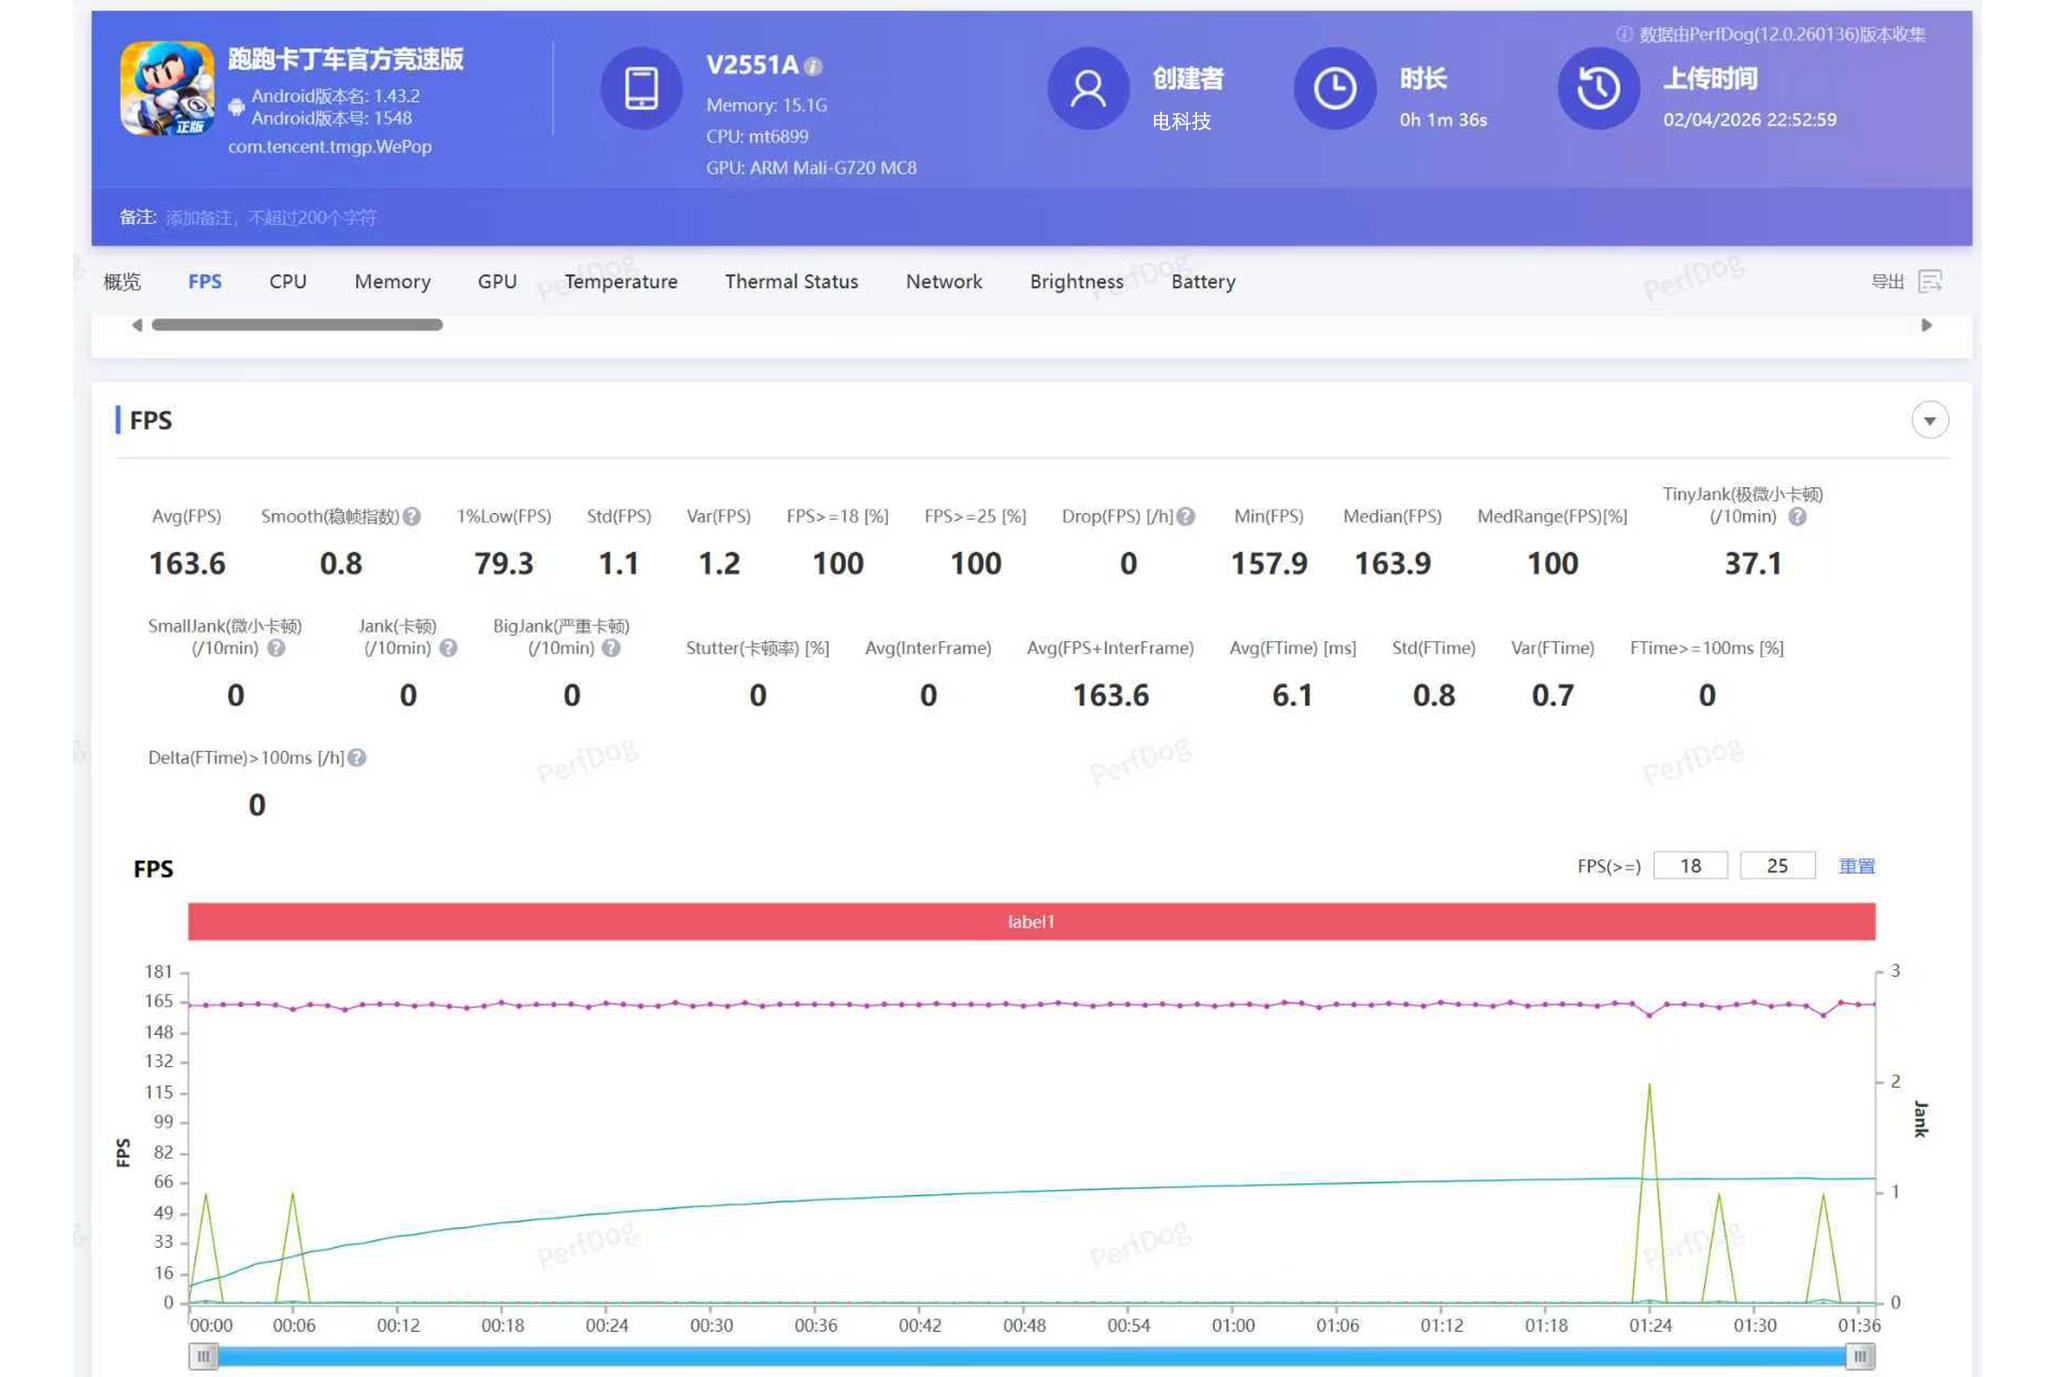This screenshot has width=2055, height=1377.
Task: Click the device info icon beside V2551A
Action: [814, 66]
